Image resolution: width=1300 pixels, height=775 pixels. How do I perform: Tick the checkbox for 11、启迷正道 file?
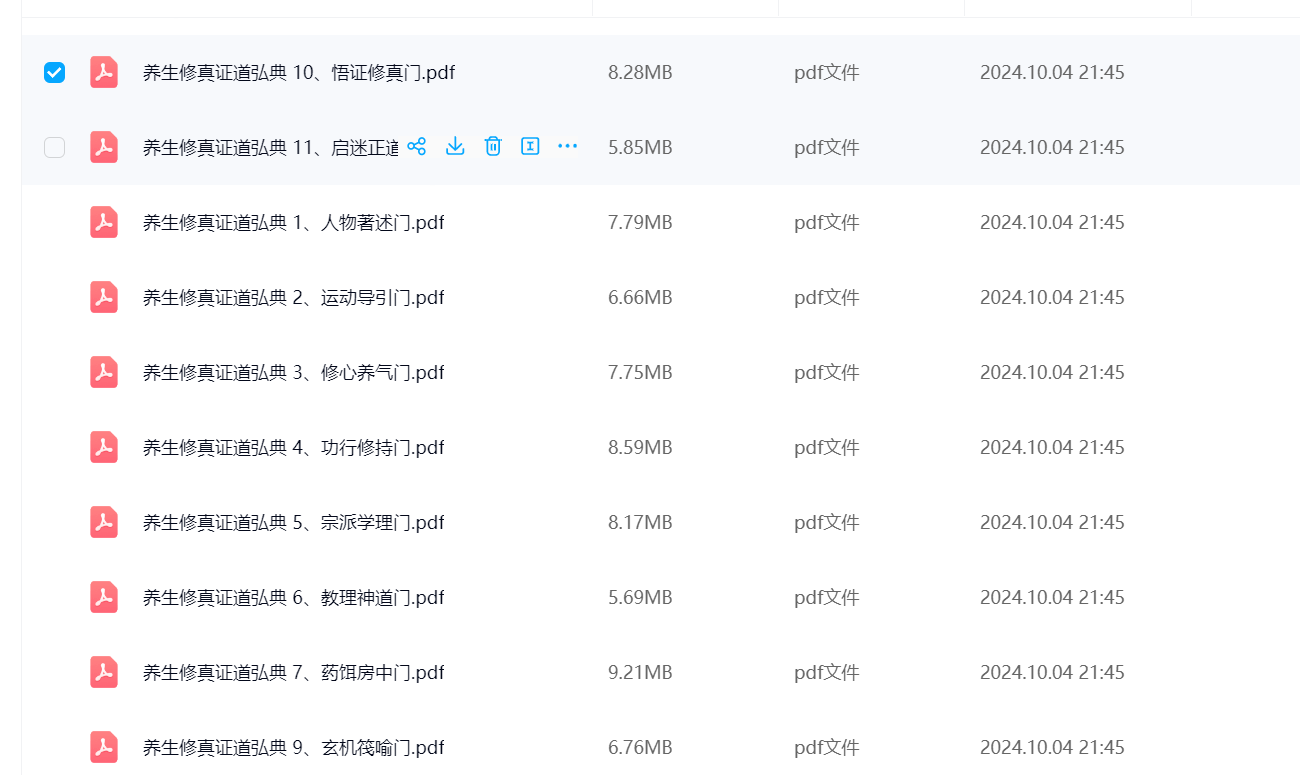pos(55,147)
